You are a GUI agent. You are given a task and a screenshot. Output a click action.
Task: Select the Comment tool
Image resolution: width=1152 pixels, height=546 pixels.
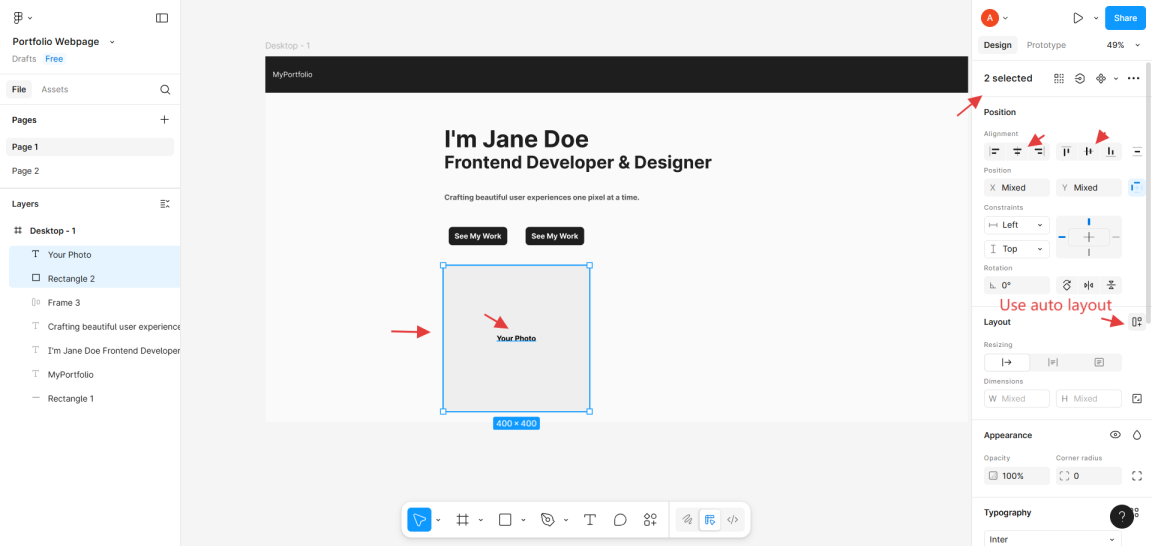[x=620, y=520]
